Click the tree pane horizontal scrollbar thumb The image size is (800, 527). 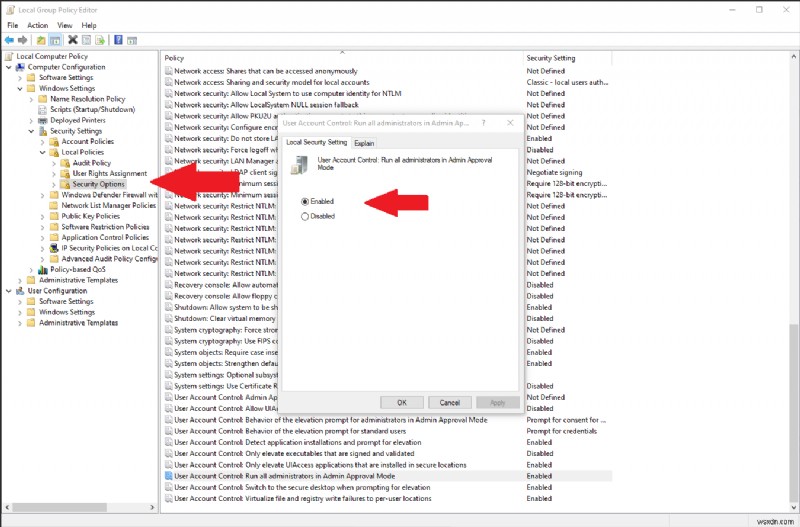60,507
